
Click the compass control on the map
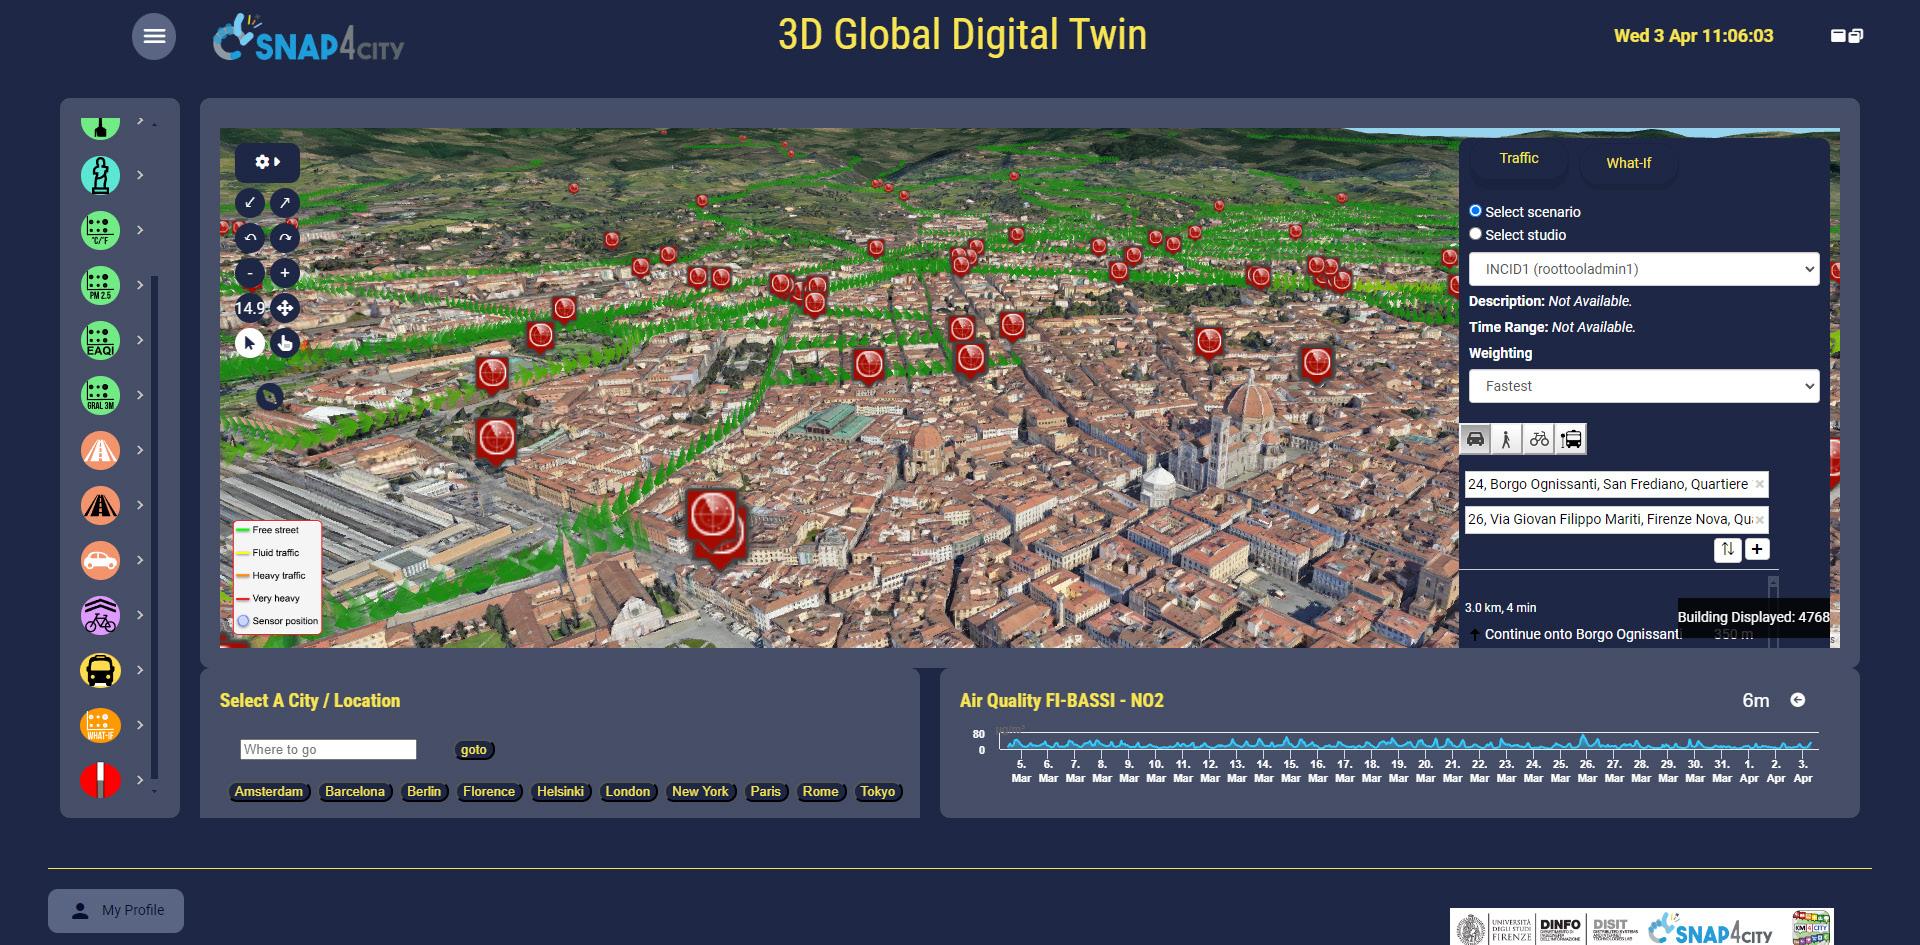[x=269, y=397]
